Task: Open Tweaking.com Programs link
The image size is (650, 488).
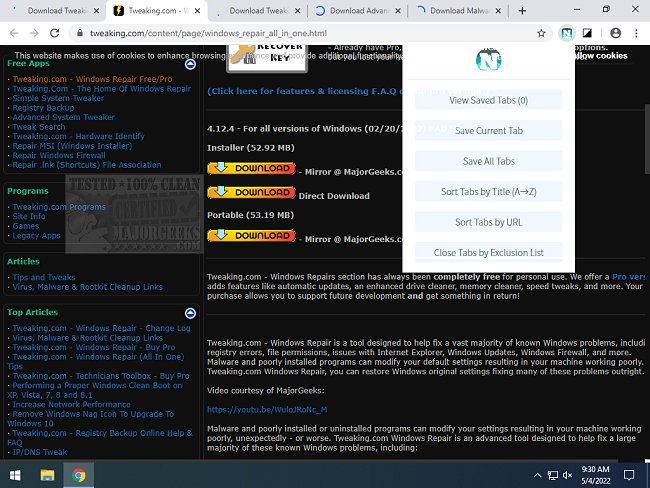Action: pyautogui.click(x=59, y=207)
